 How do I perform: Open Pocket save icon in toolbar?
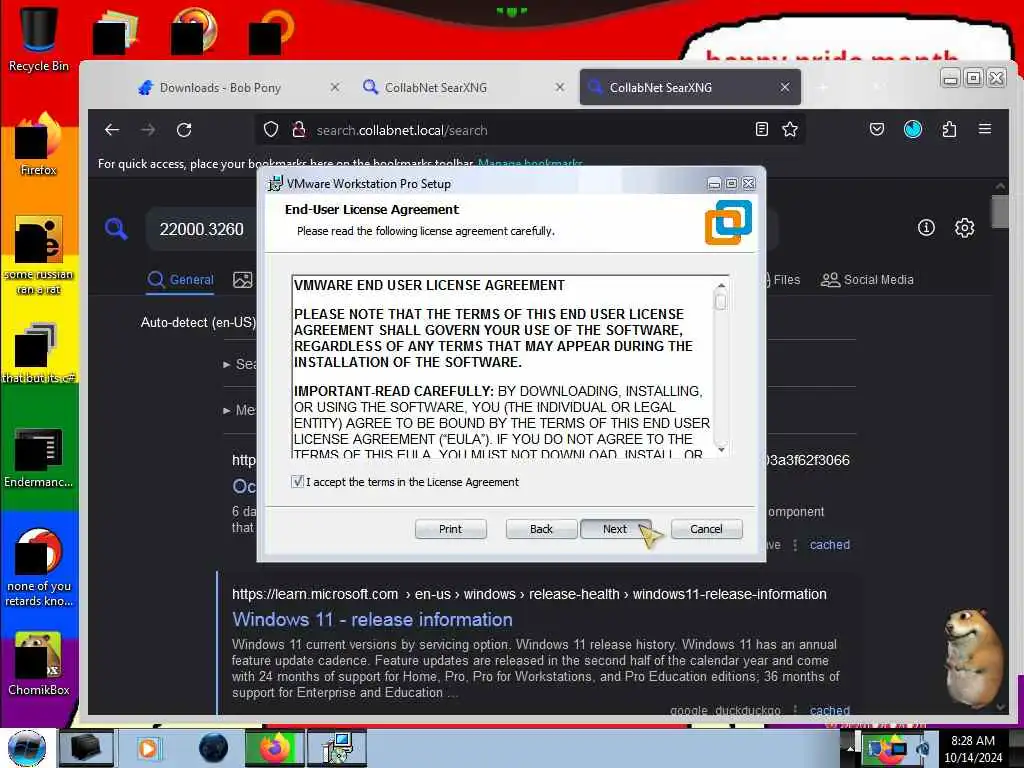[877, 129]
